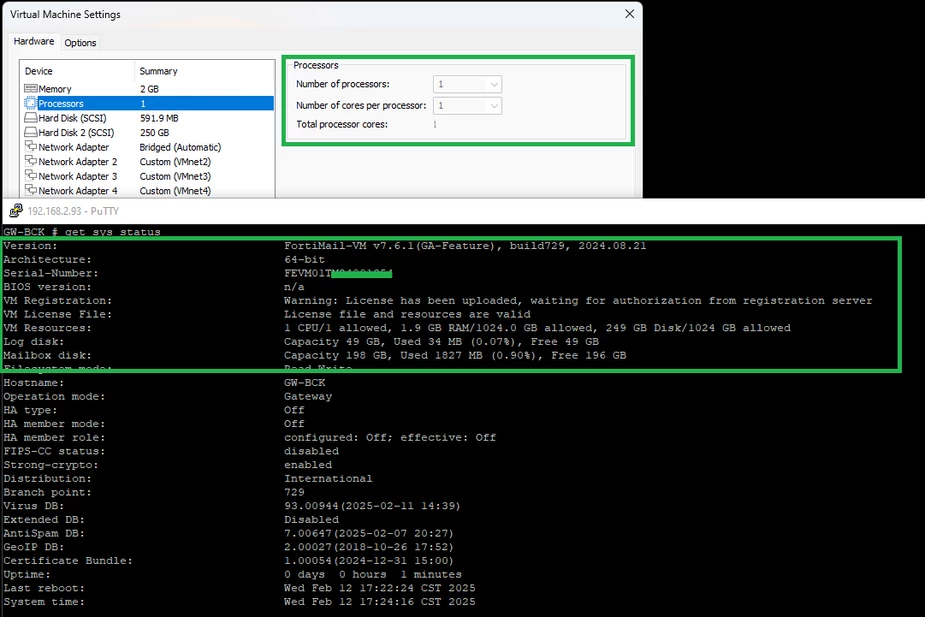This screenshot has width=925, height=617.
Task: Click the Branch point 729 value
Action: (x=294, y=492)
